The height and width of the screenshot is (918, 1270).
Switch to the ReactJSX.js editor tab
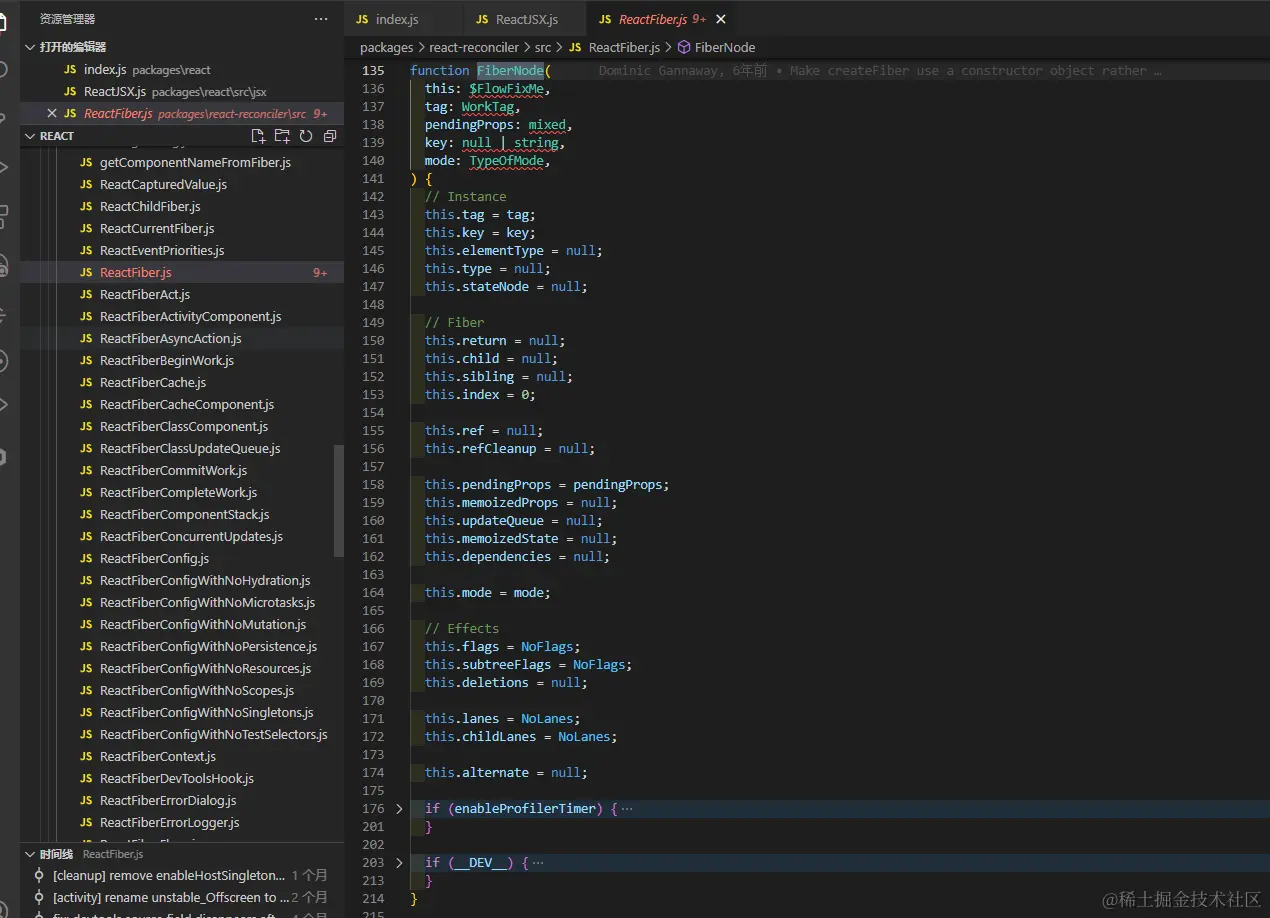coord(526,19)
